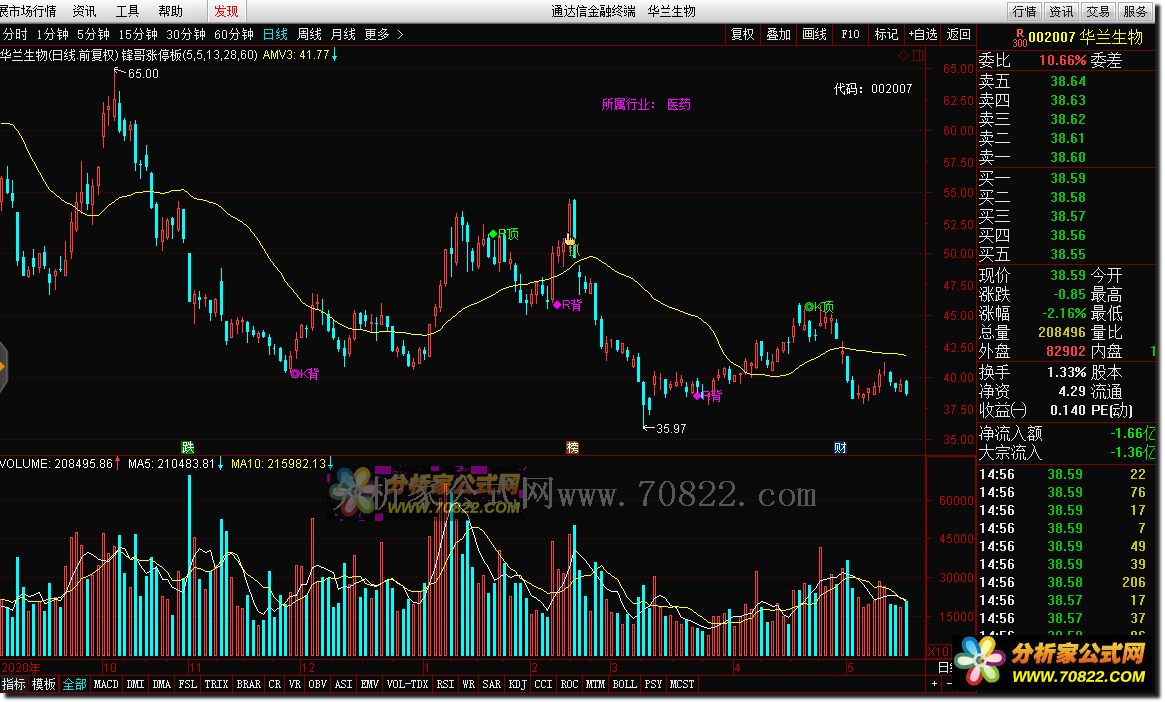Image resolution: width=1165 pixels, height=702 pixels.
Task: Select the TRIX indicator tab
Action: pyautogui.click(x=216, y=684)
